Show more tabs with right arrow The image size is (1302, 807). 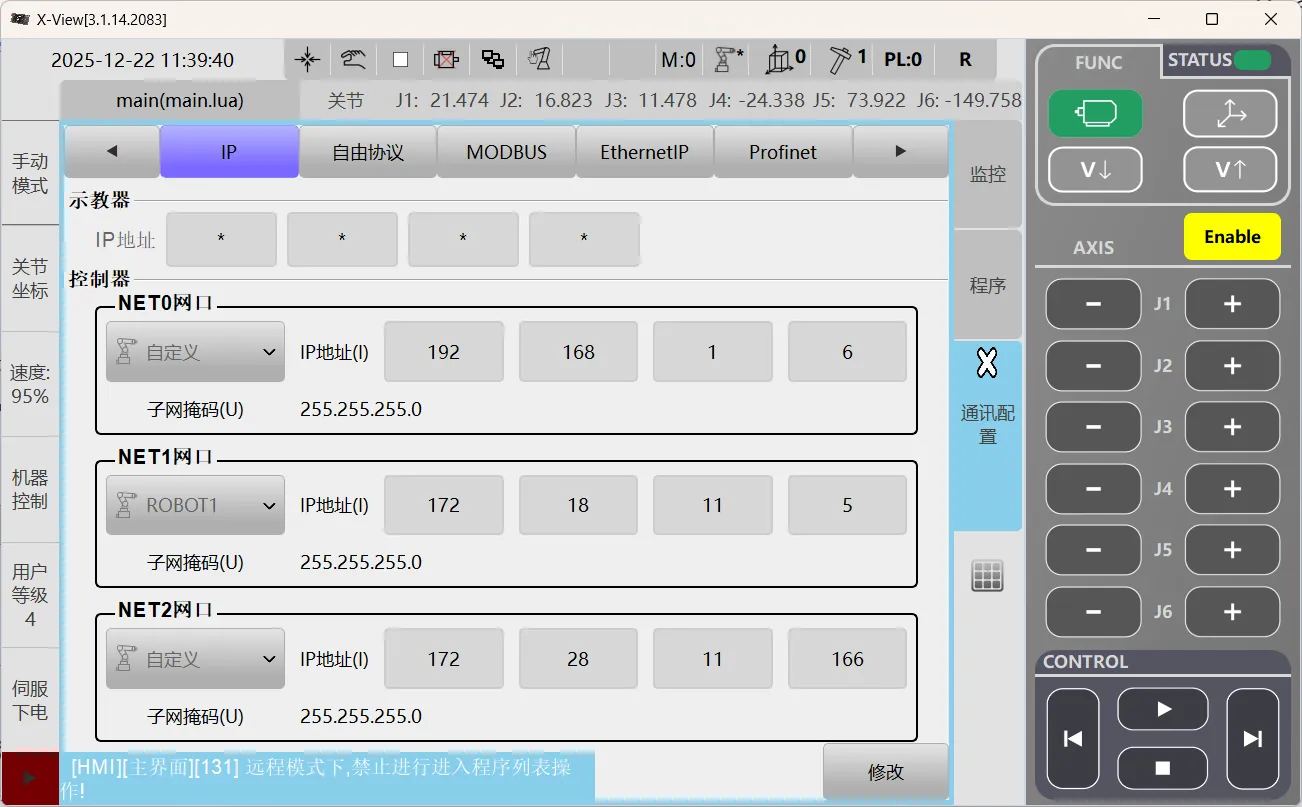900,152
